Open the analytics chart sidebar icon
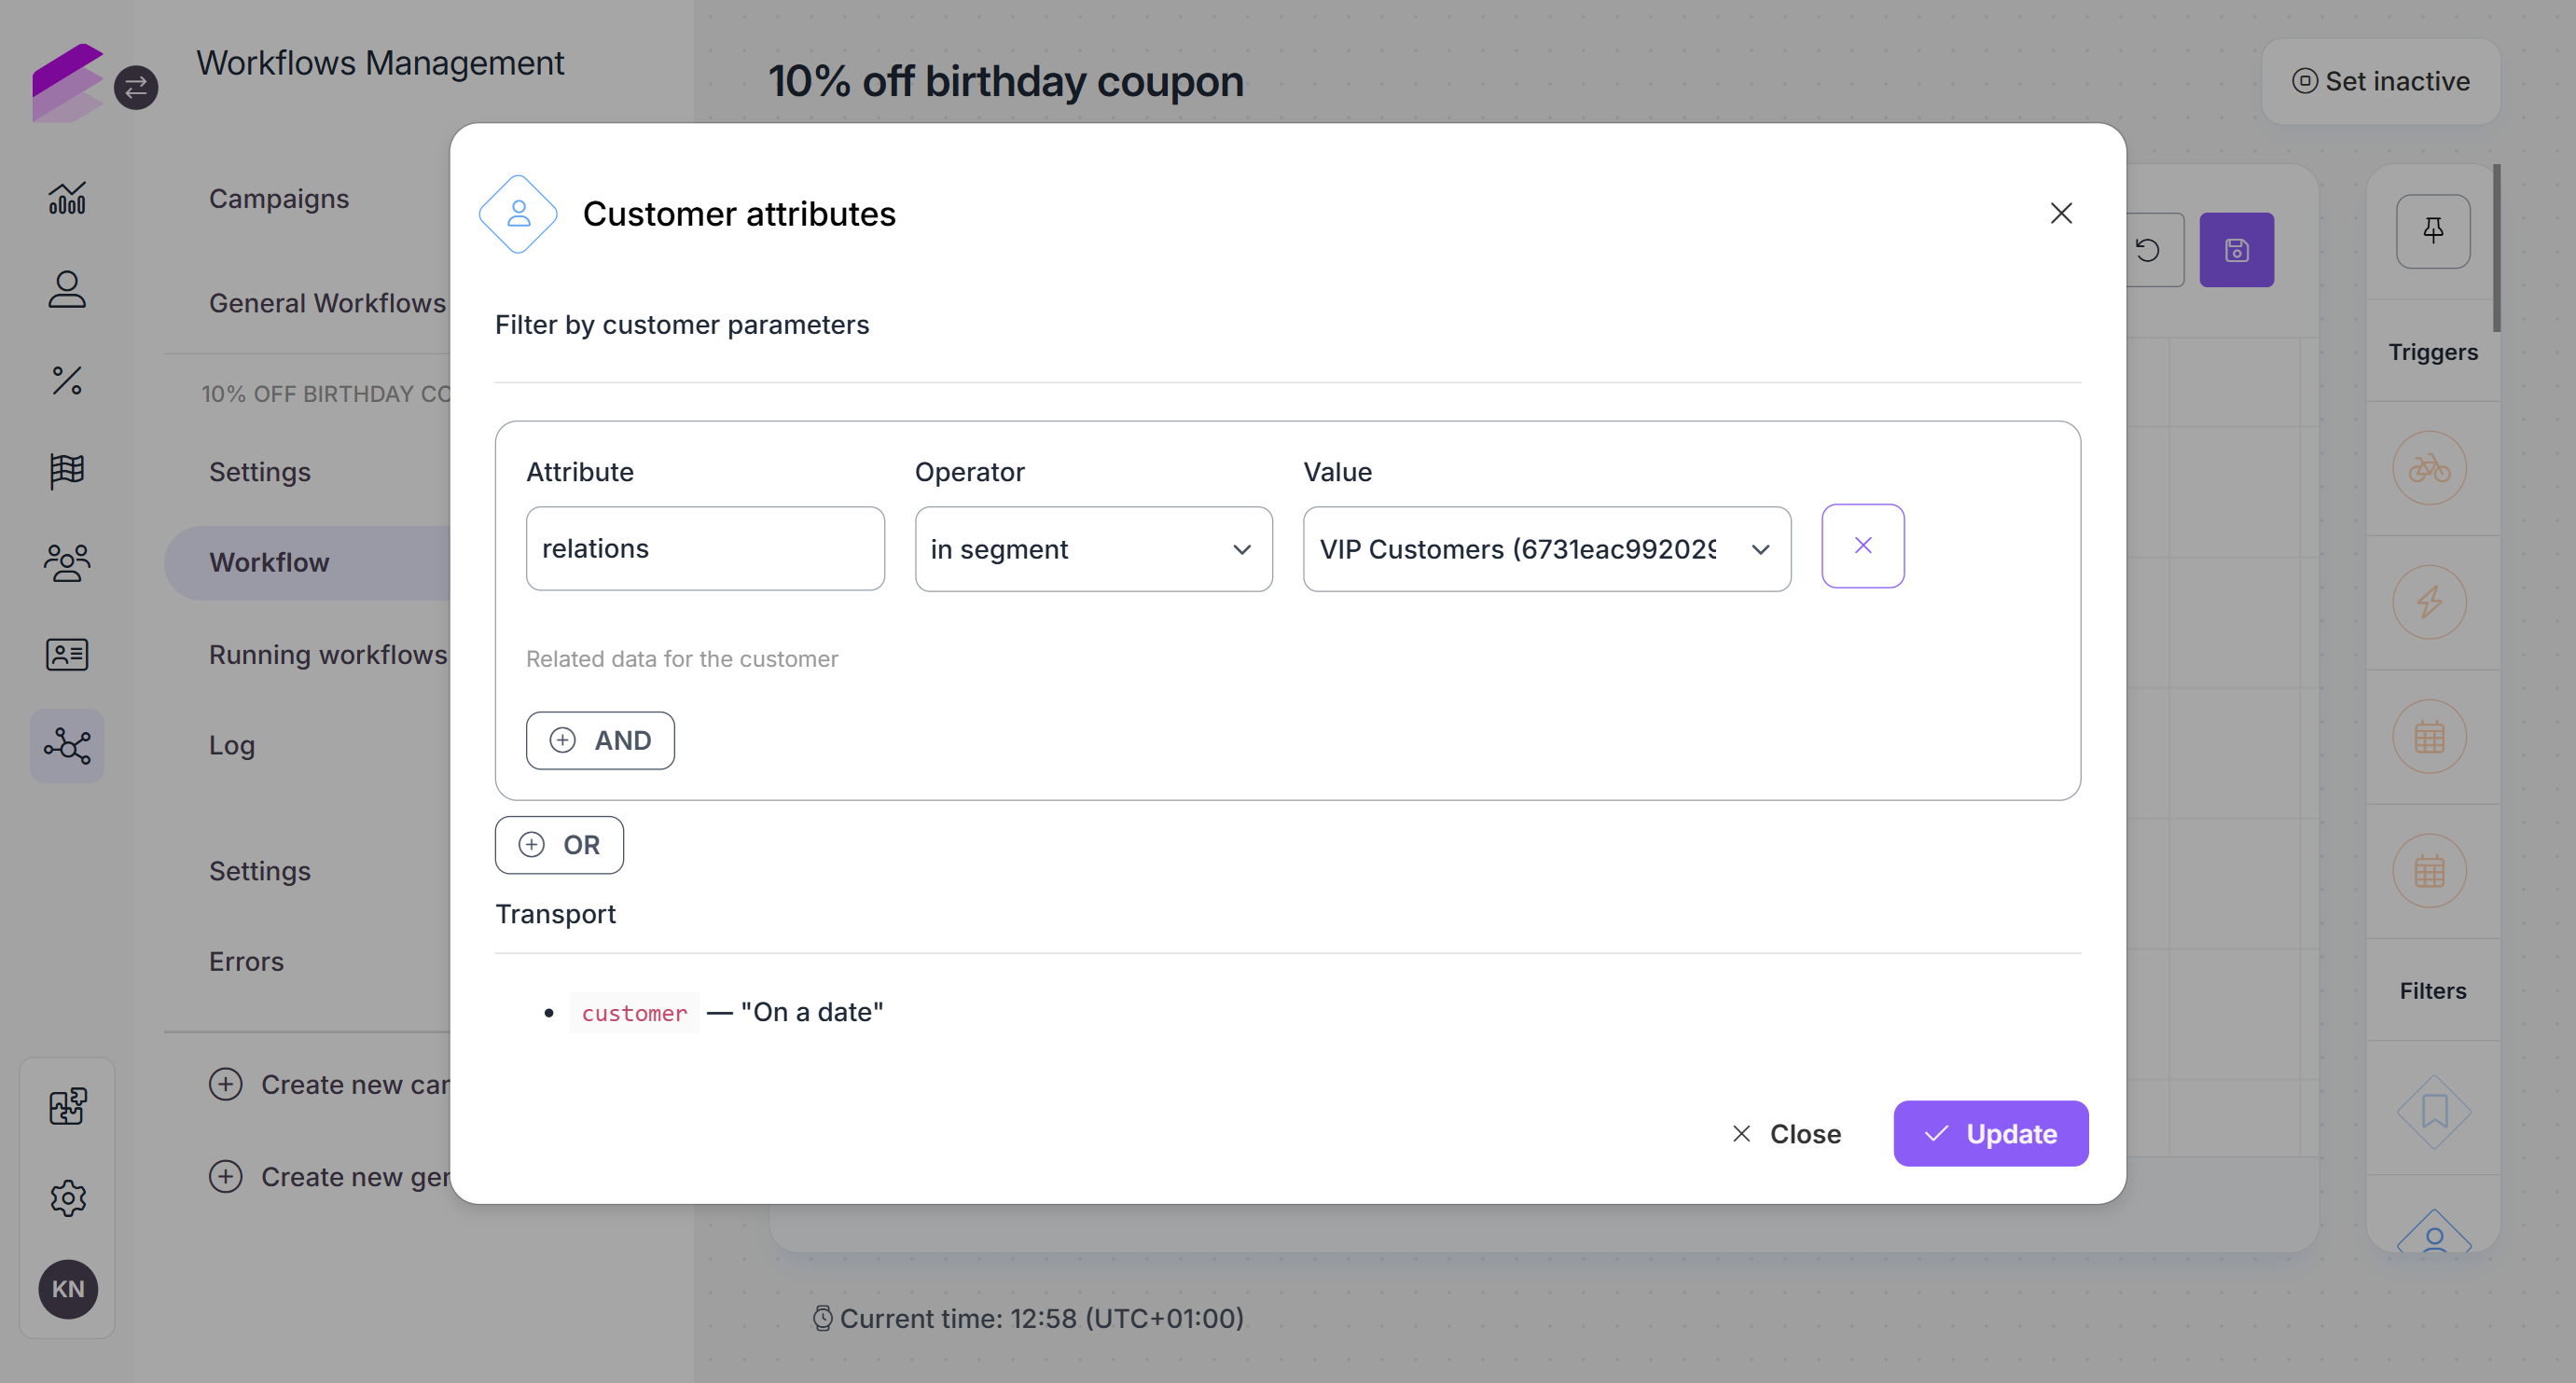 [x=67, y=198]
